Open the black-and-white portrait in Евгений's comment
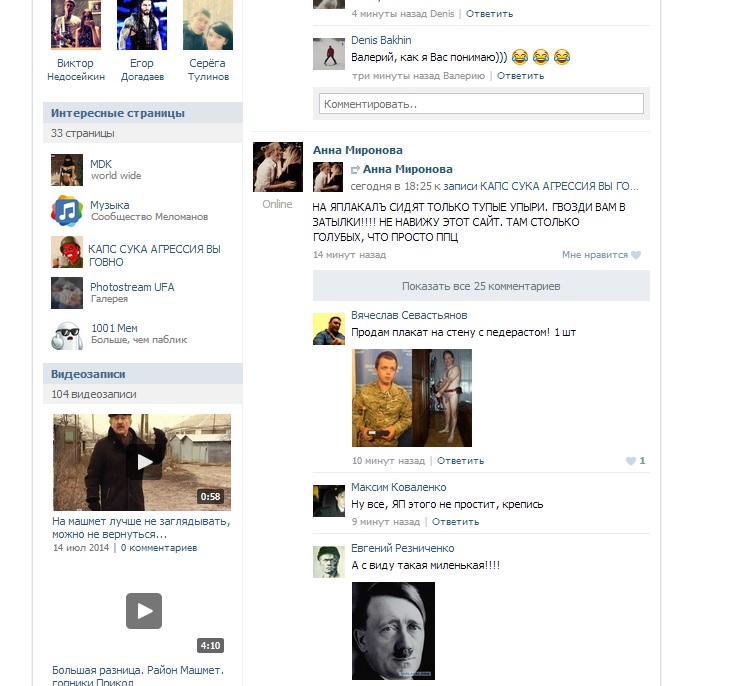730x686 pixels. (393, 631)
